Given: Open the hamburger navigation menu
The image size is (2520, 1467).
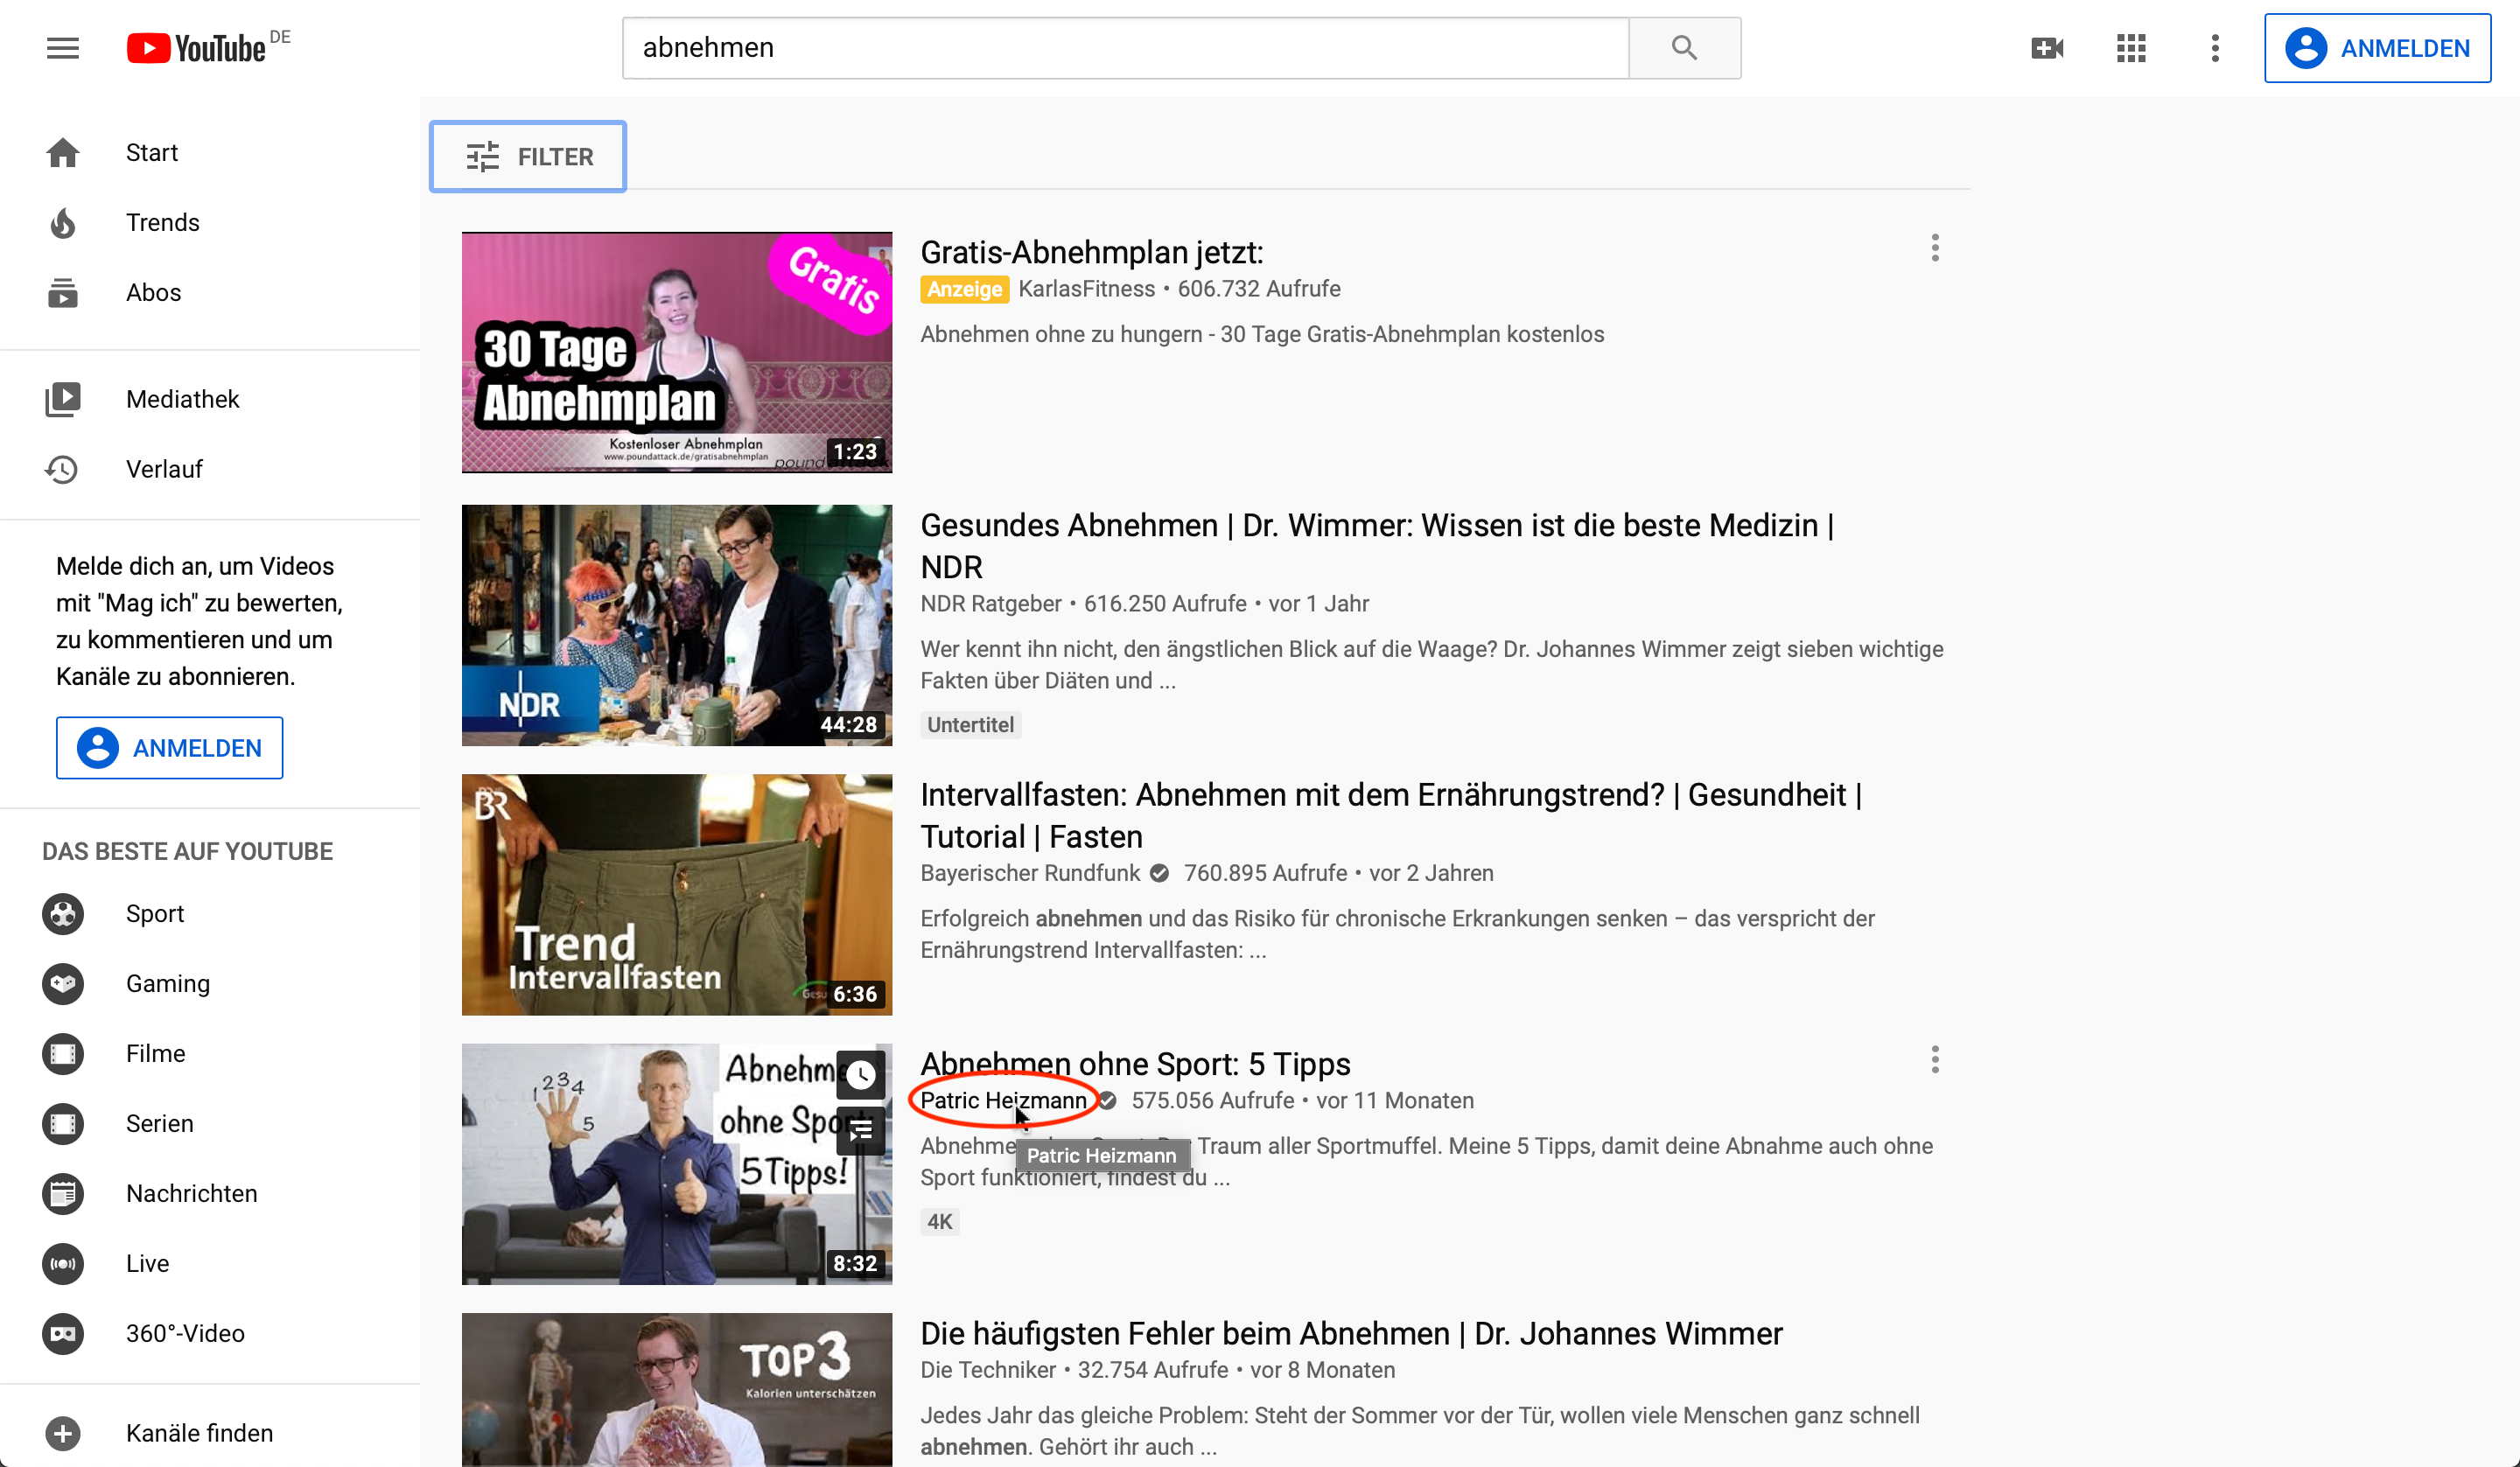Looking at the screenshot, I should click(62, 47).
